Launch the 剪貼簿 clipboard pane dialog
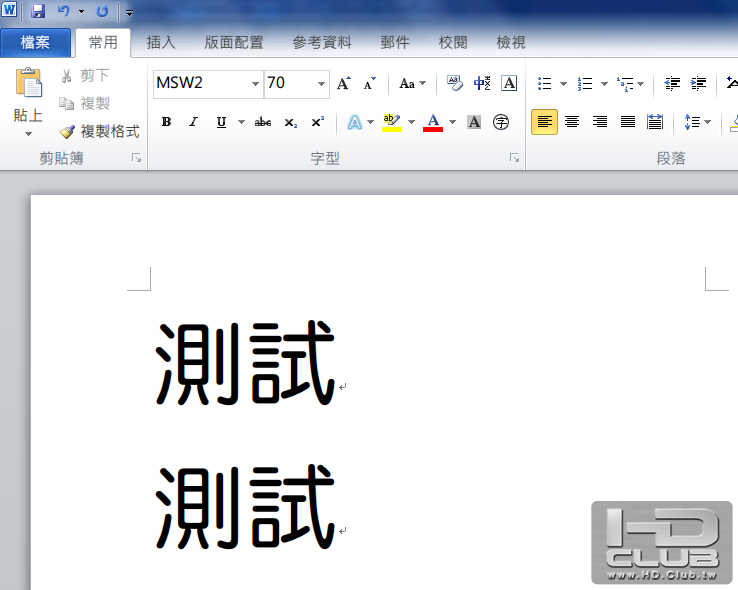 136,158
